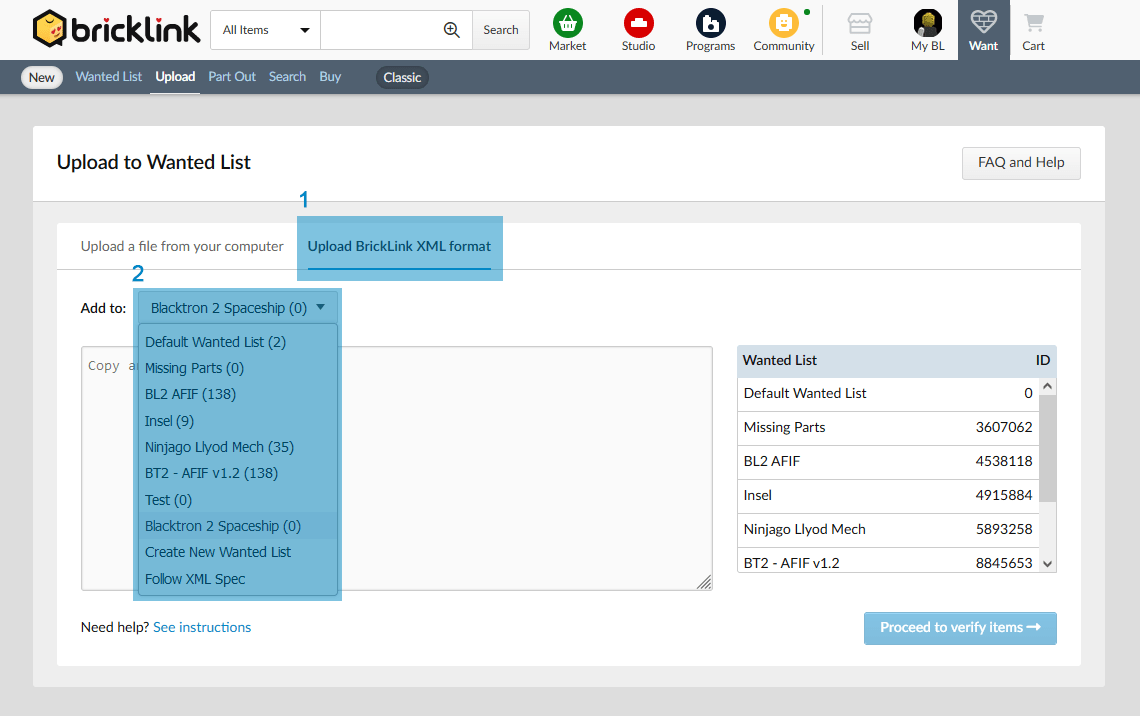Click ID value 3607062
The height and width of the screenshot is (716, 1140).
click(x=1004, y=427)
